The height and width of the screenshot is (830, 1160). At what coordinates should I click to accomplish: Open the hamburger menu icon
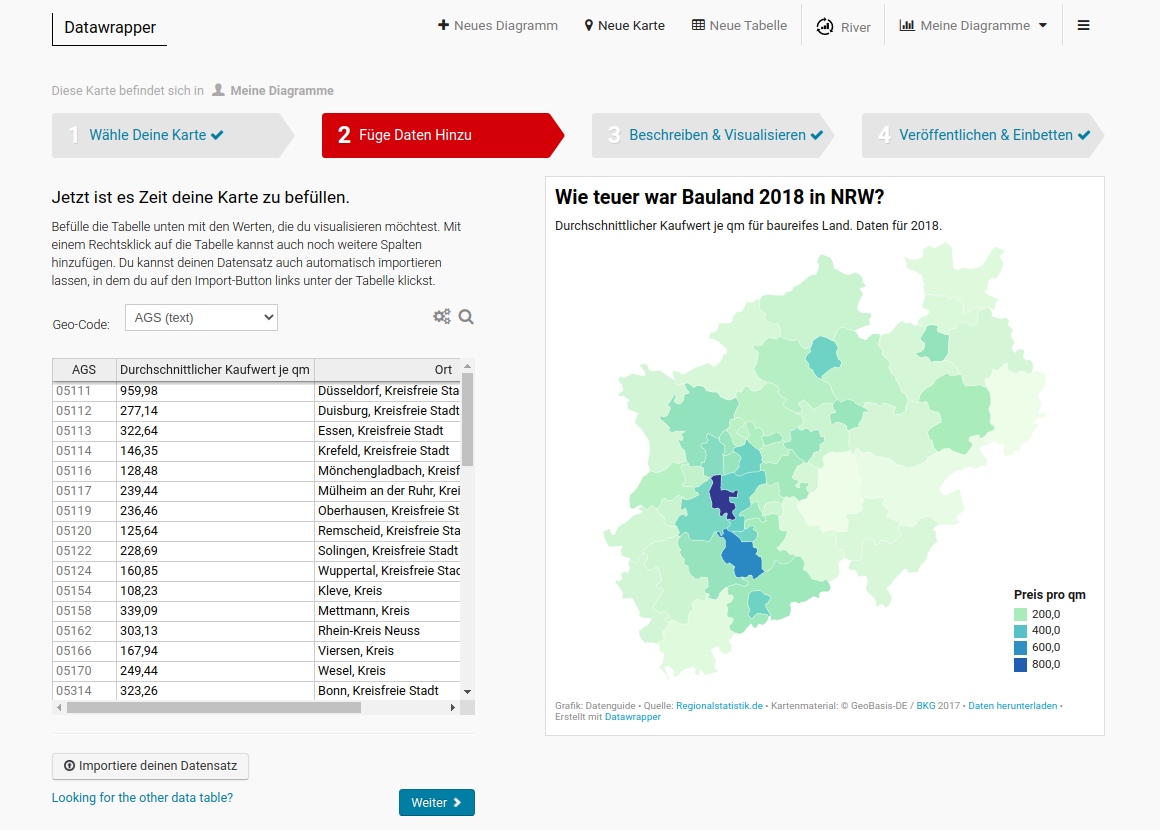[1083, 26]
